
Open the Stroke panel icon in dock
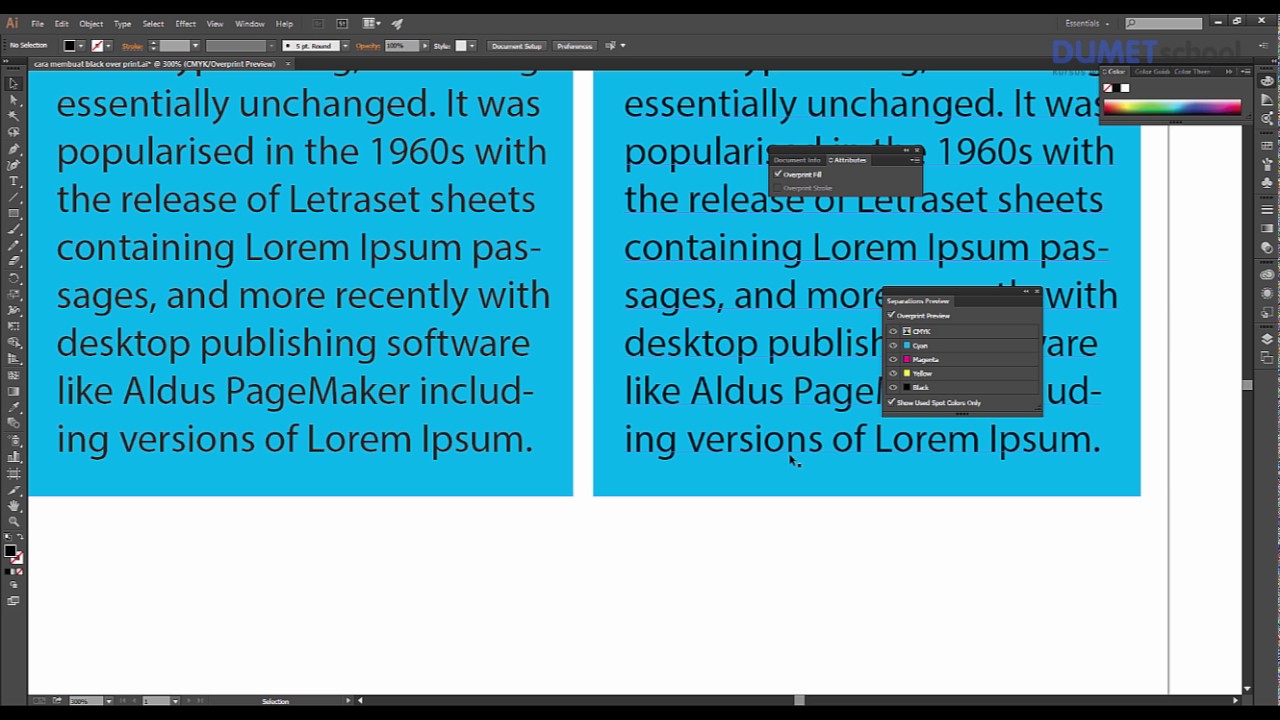click(x=1267, y=210)
